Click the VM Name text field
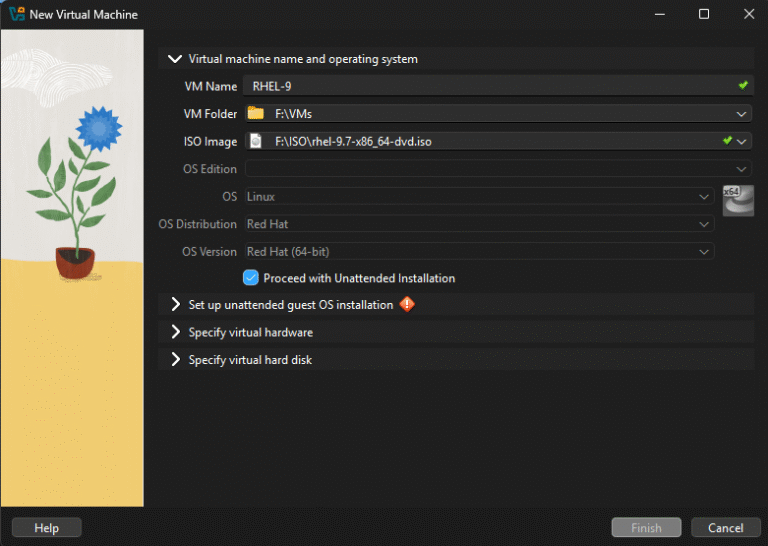Image resolution: width=768 pixels, height=546 pixels. (x=480, y=87)
